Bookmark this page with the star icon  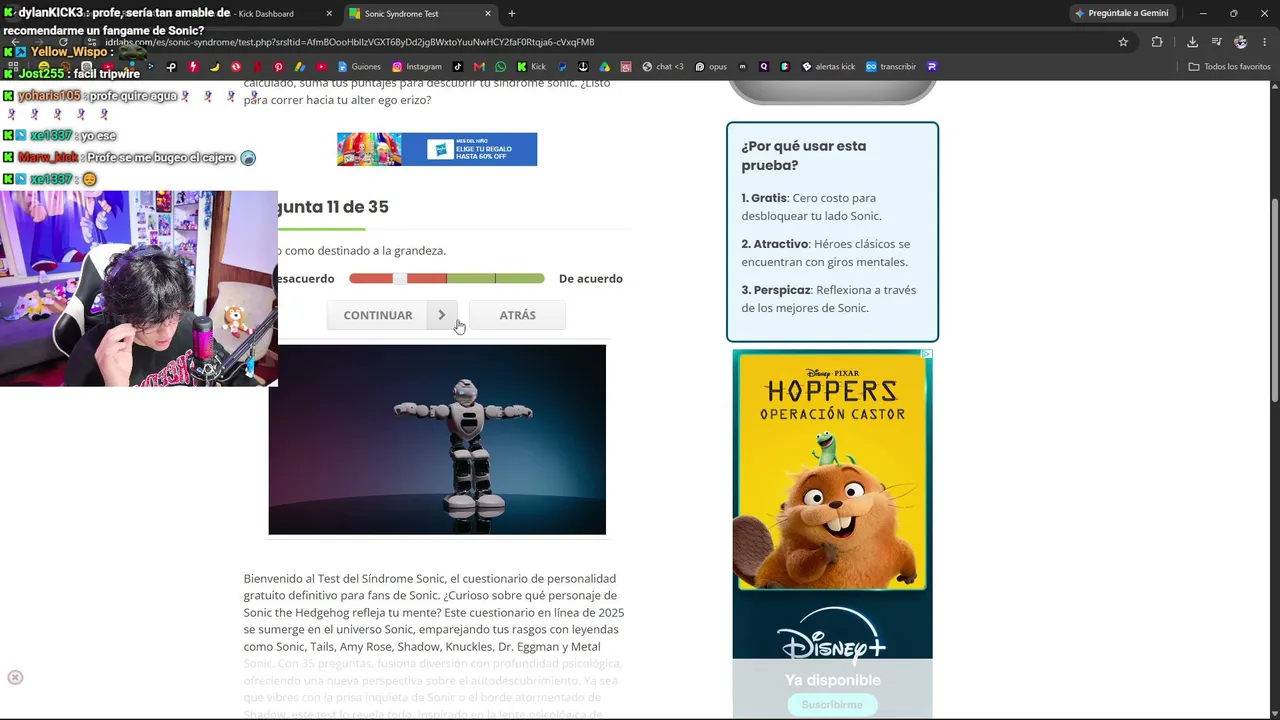click(1123, 42)
